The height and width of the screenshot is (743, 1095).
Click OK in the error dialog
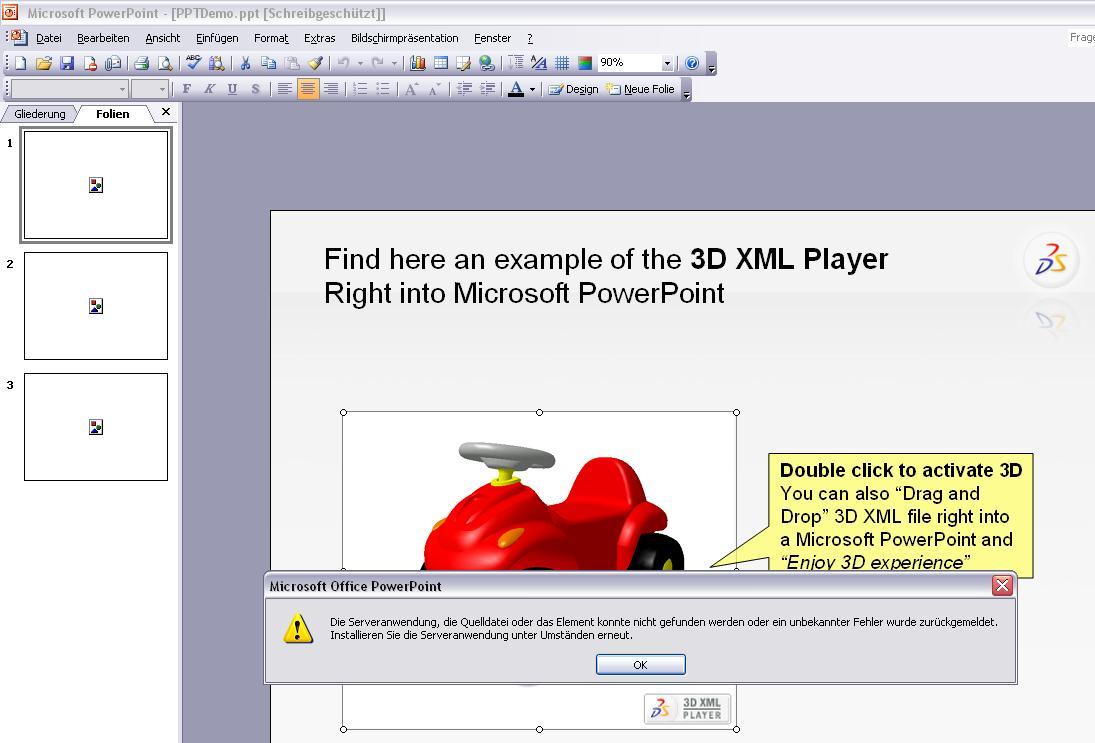point(640,665)
